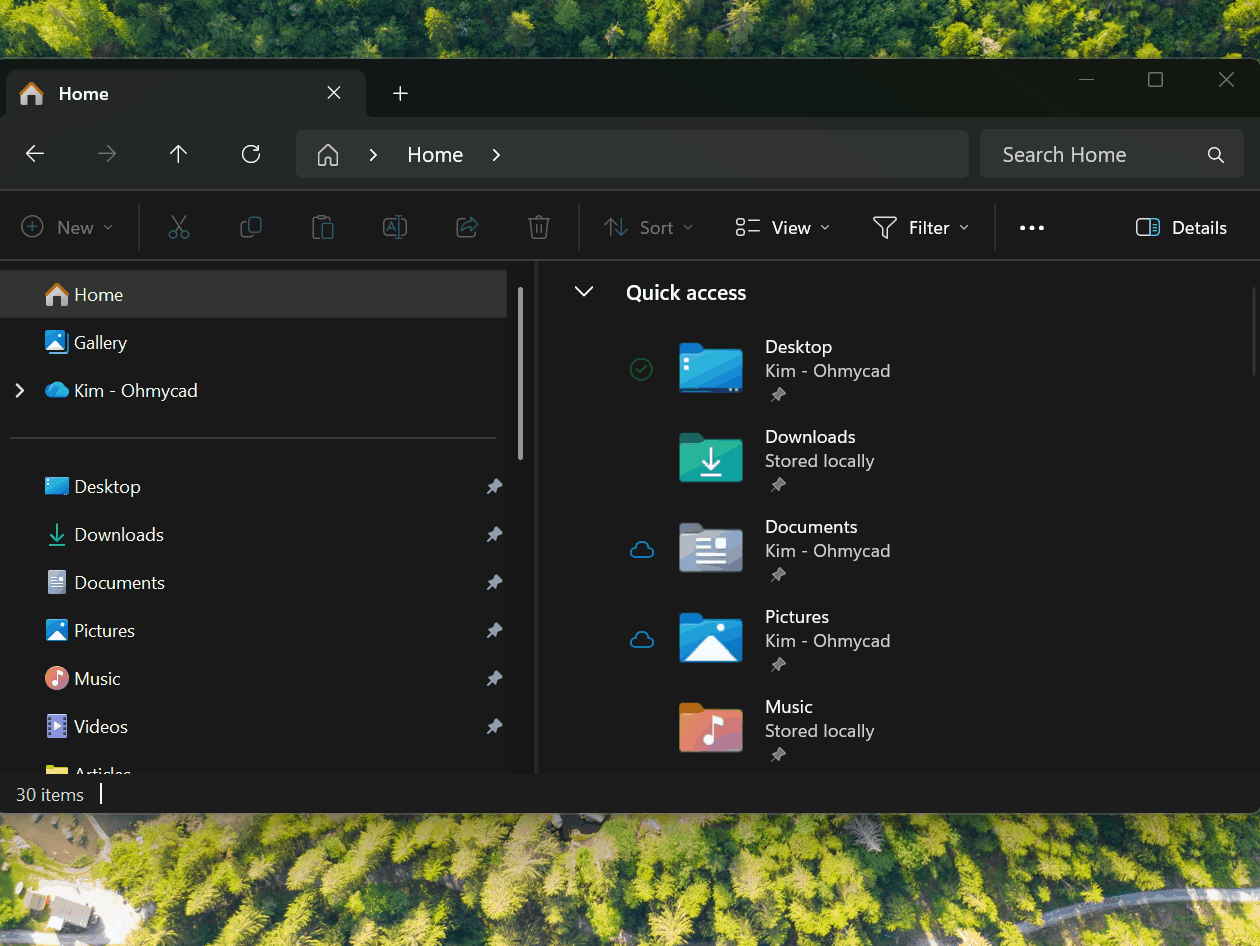The image size is (1260, 946).
Task: Go forward with the right arrow
Action: 107,154
